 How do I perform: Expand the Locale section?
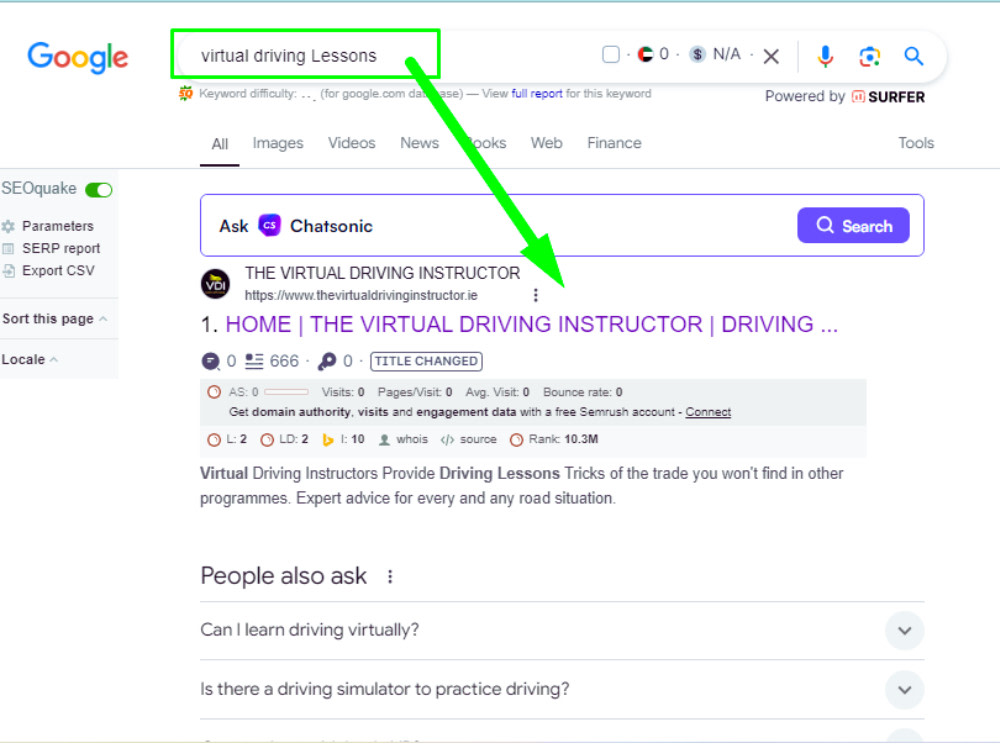click(30, 360)
